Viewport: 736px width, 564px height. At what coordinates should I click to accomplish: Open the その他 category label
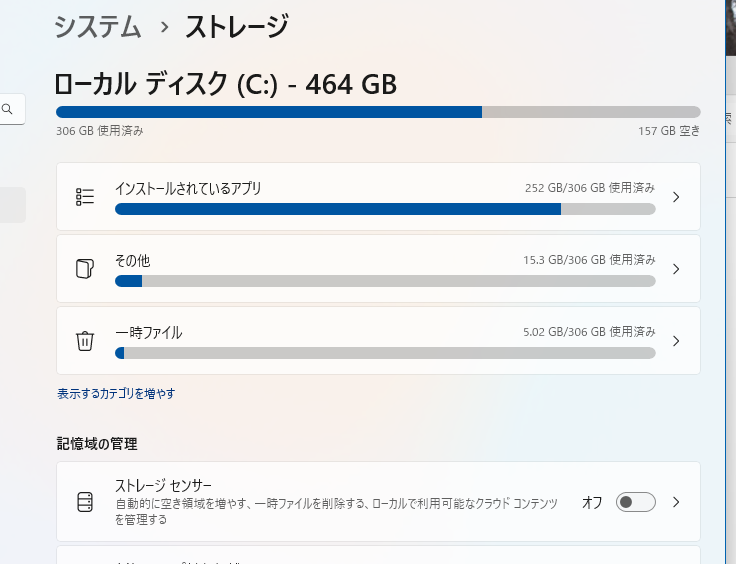pos(132,260)
